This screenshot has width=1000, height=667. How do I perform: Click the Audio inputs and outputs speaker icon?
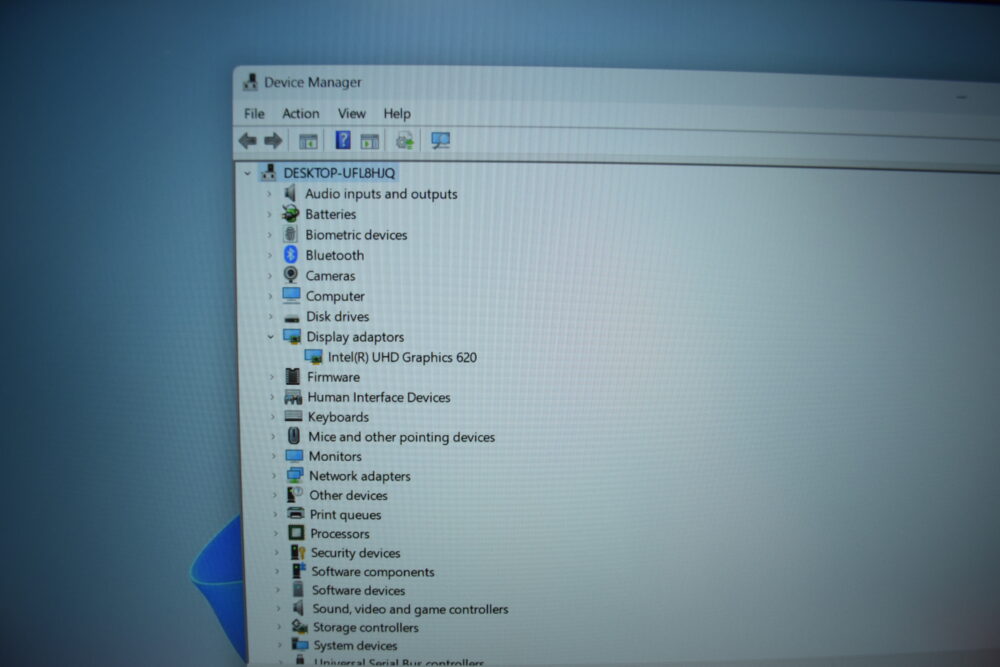tap(290, 193)
